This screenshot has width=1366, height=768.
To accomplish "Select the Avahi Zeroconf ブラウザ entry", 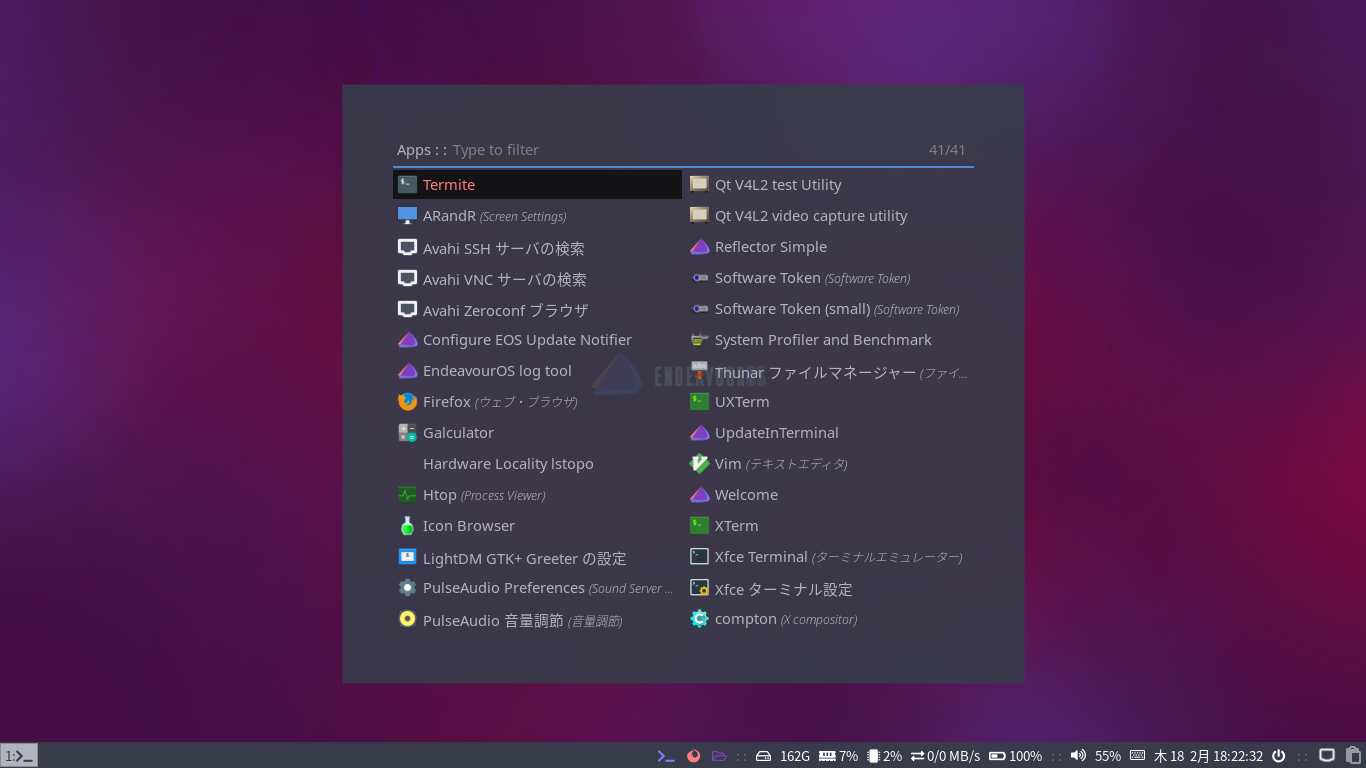I will pos(537,309).
